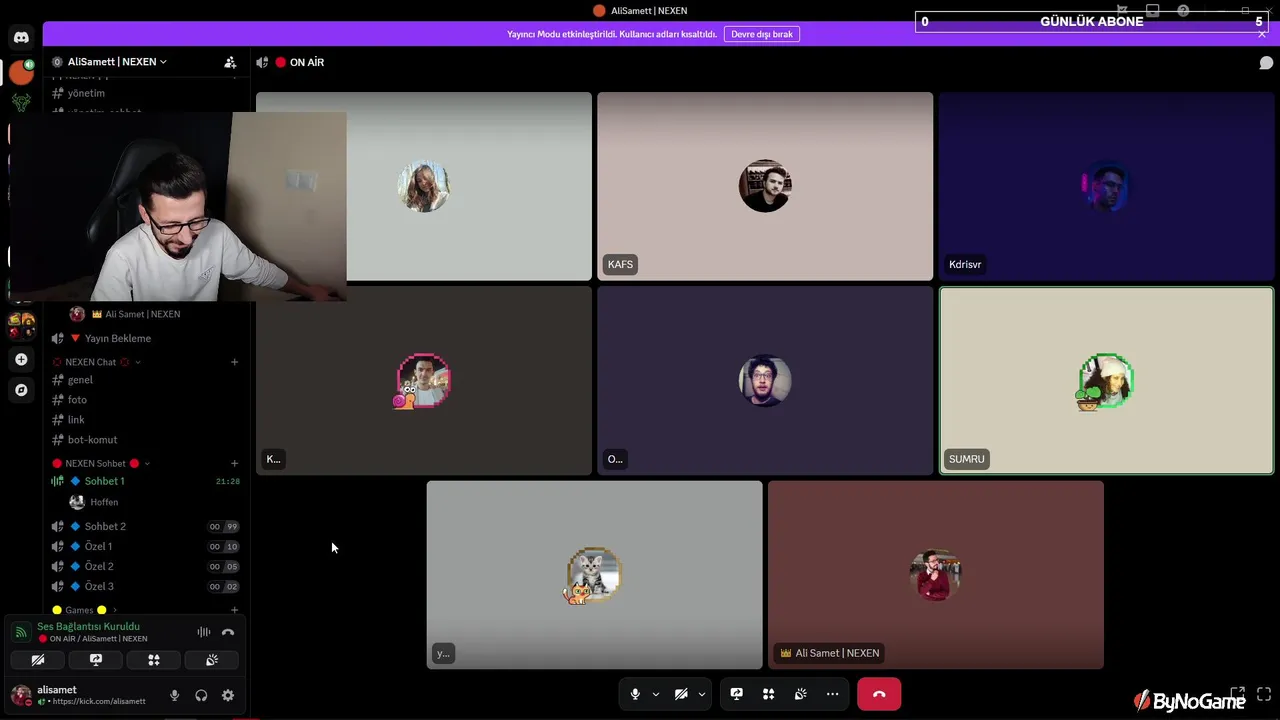1280x720 pixels.
Task: Hang up with red disconnect button
Action: (x=879, y=694)
